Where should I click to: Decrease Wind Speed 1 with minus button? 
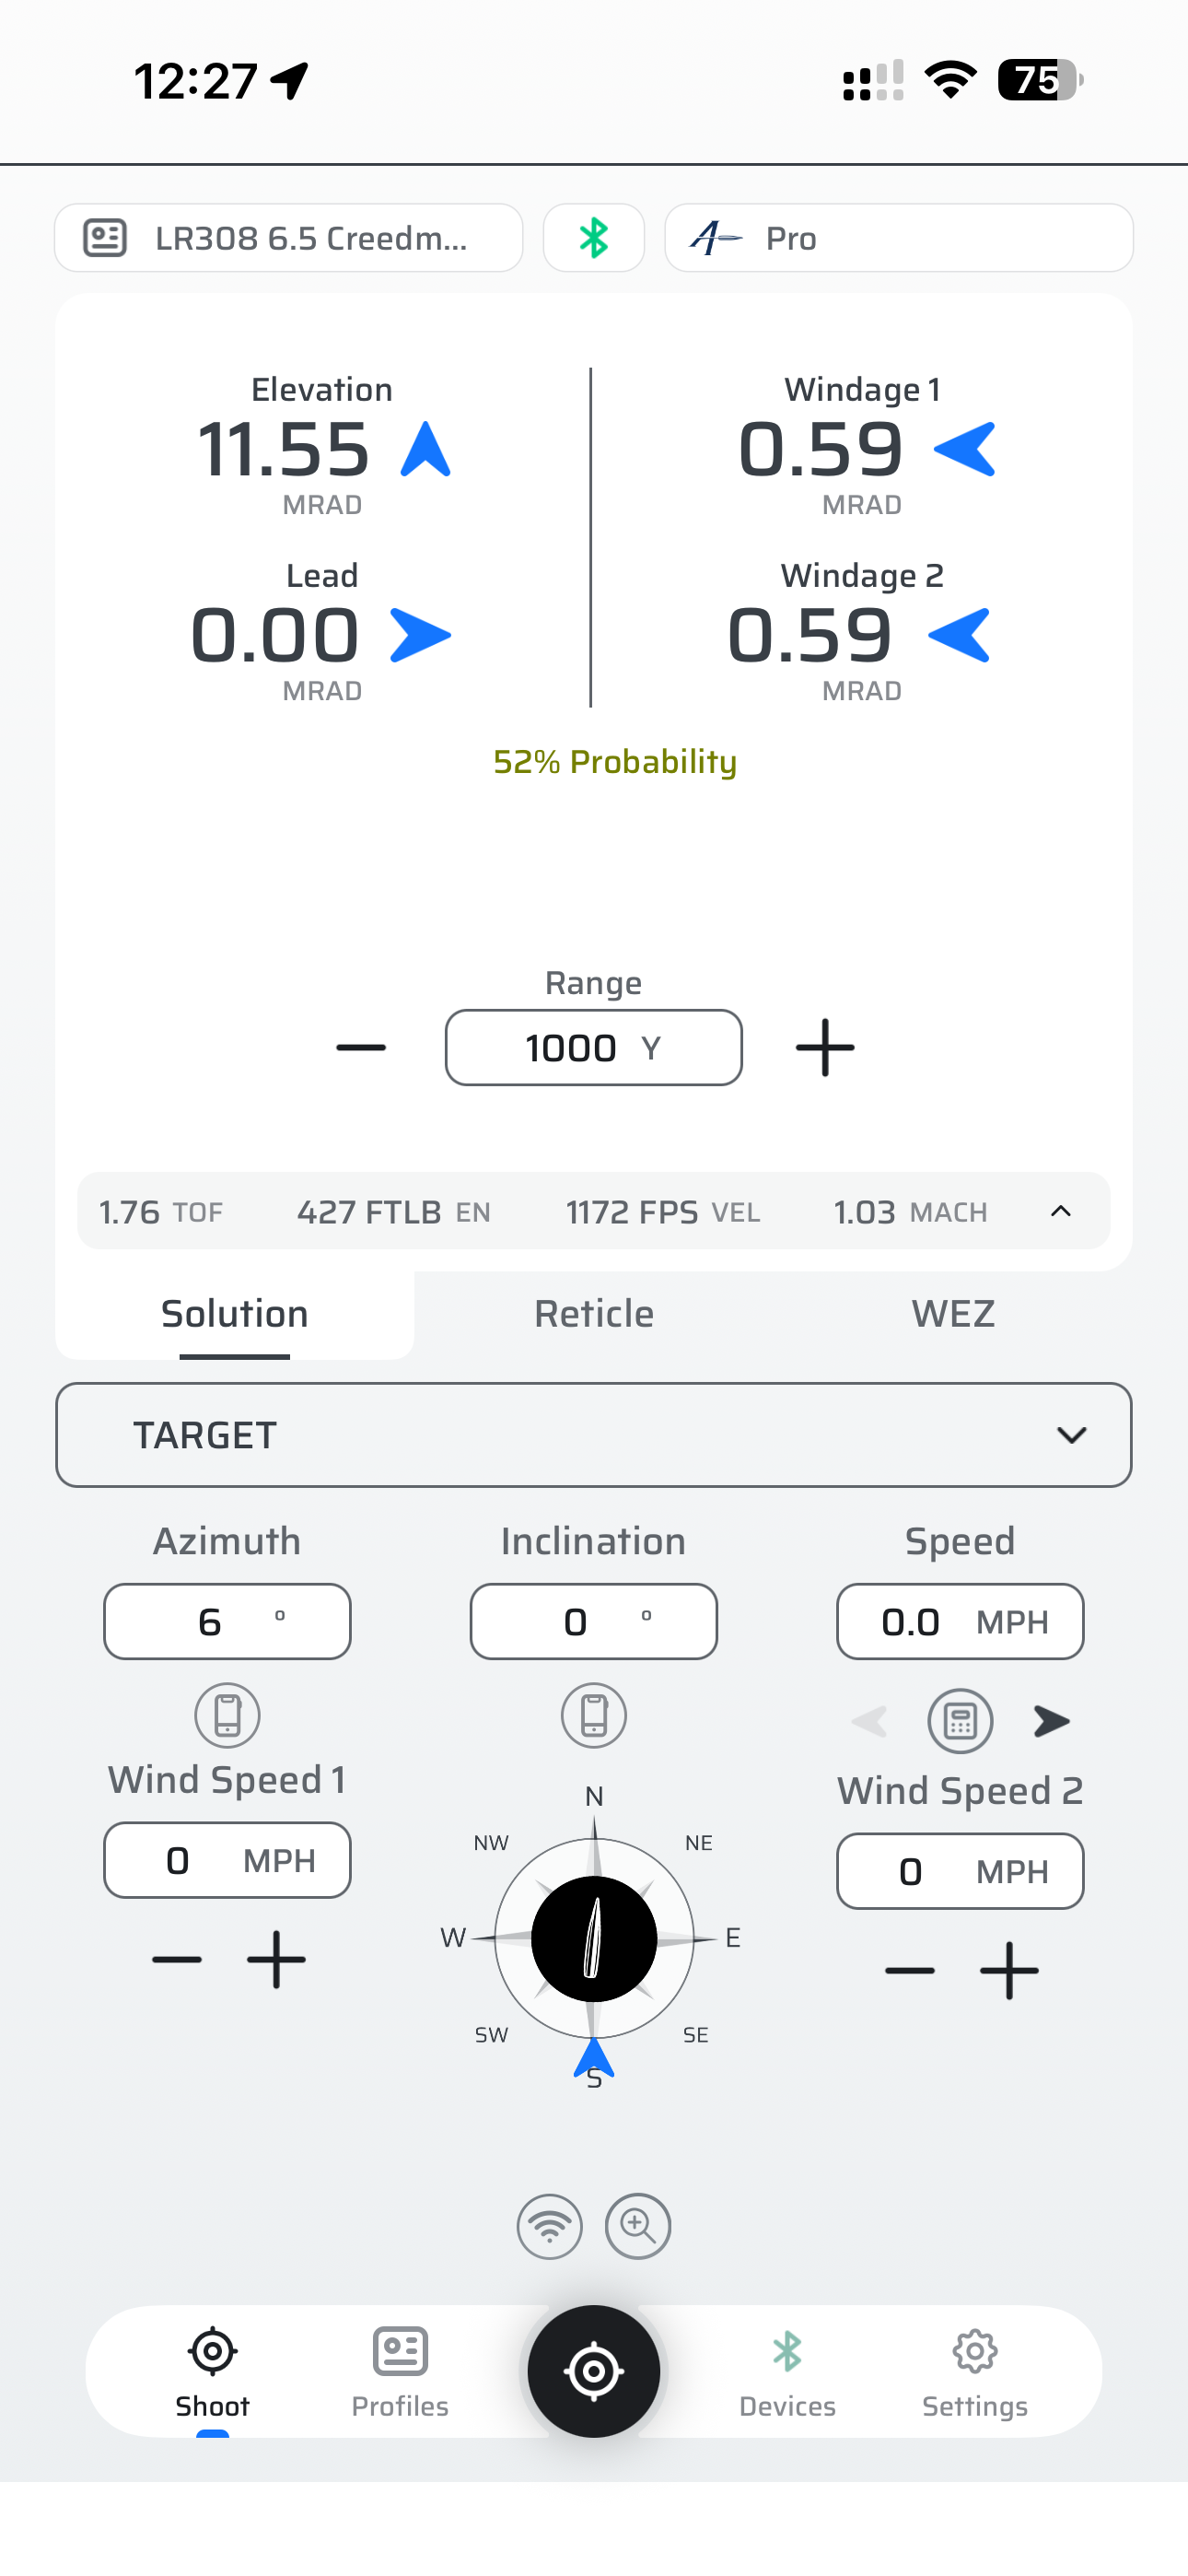[177, 1960]
